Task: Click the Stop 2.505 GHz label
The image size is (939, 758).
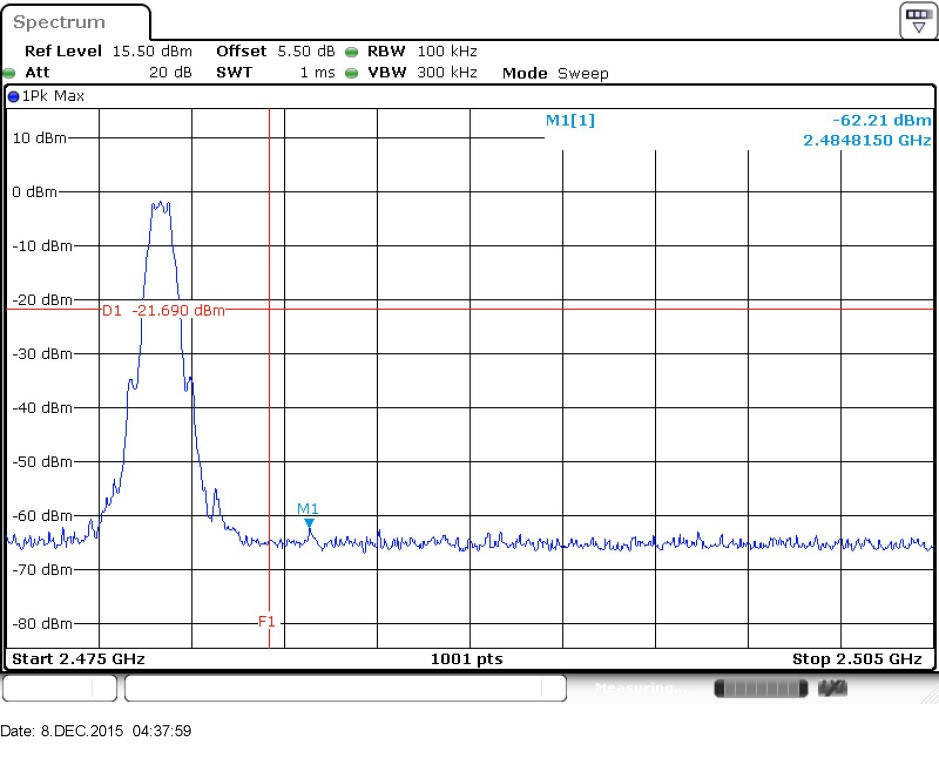Action: tap(857, 659)
